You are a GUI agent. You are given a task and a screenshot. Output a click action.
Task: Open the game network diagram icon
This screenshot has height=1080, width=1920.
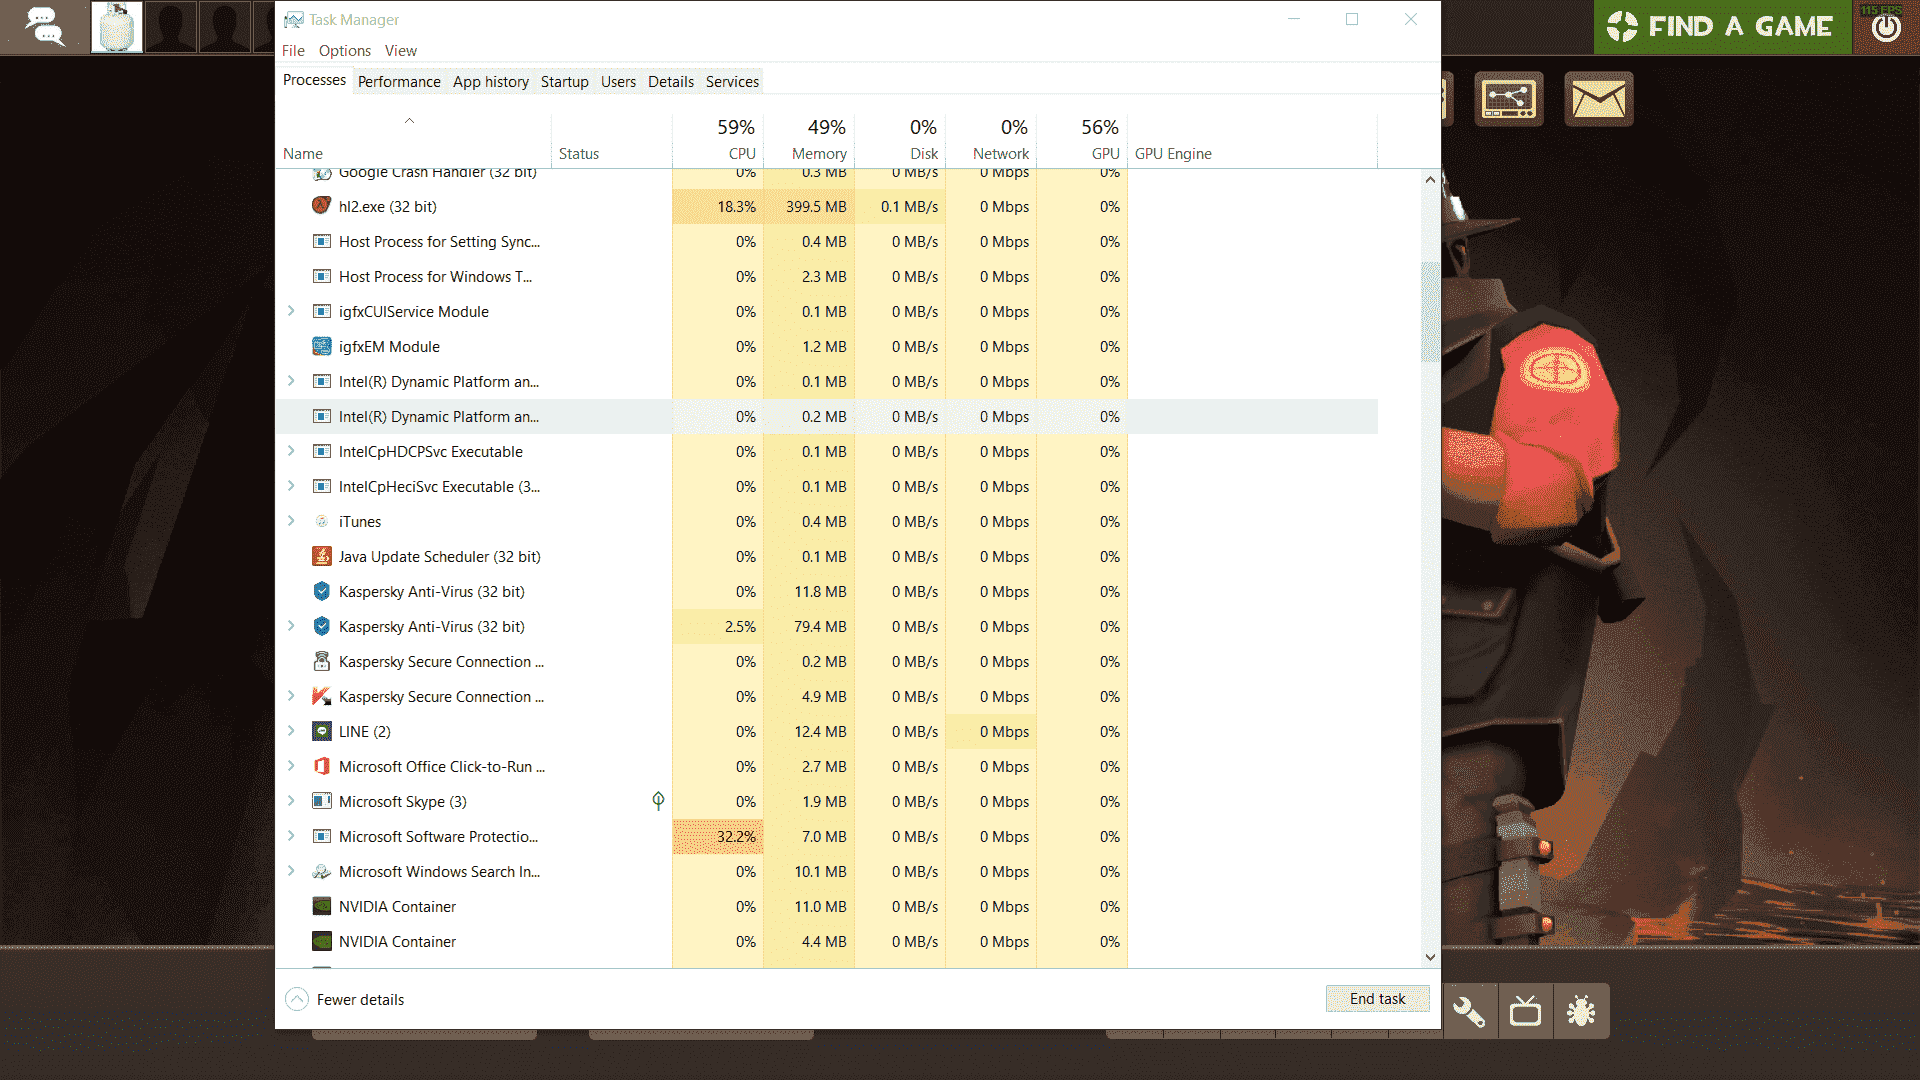click(x=1508, y=99)
